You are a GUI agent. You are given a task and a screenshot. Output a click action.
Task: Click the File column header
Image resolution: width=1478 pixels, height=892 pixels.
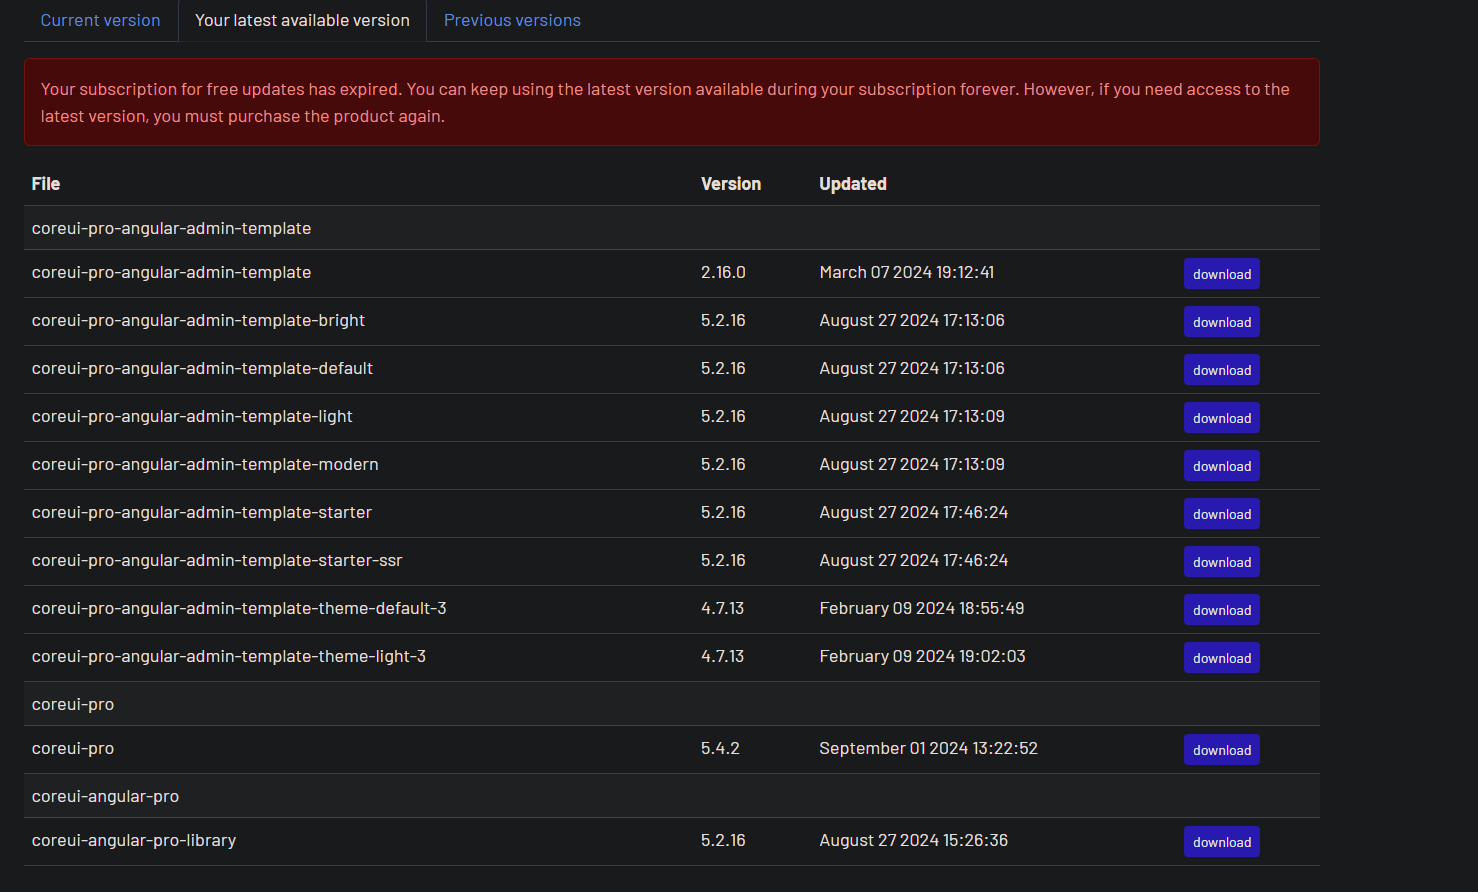(x=46, y=184)
